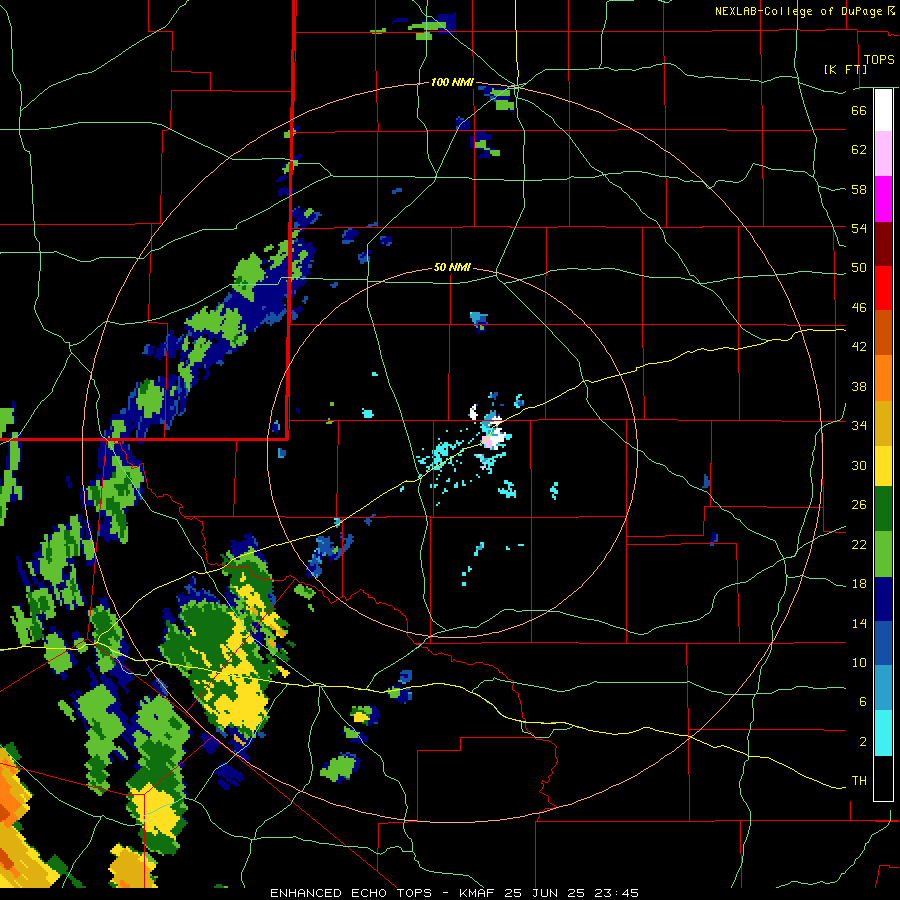
Task: Click the bright red 46-50 kft swatch
Action: tap(883, 288)
